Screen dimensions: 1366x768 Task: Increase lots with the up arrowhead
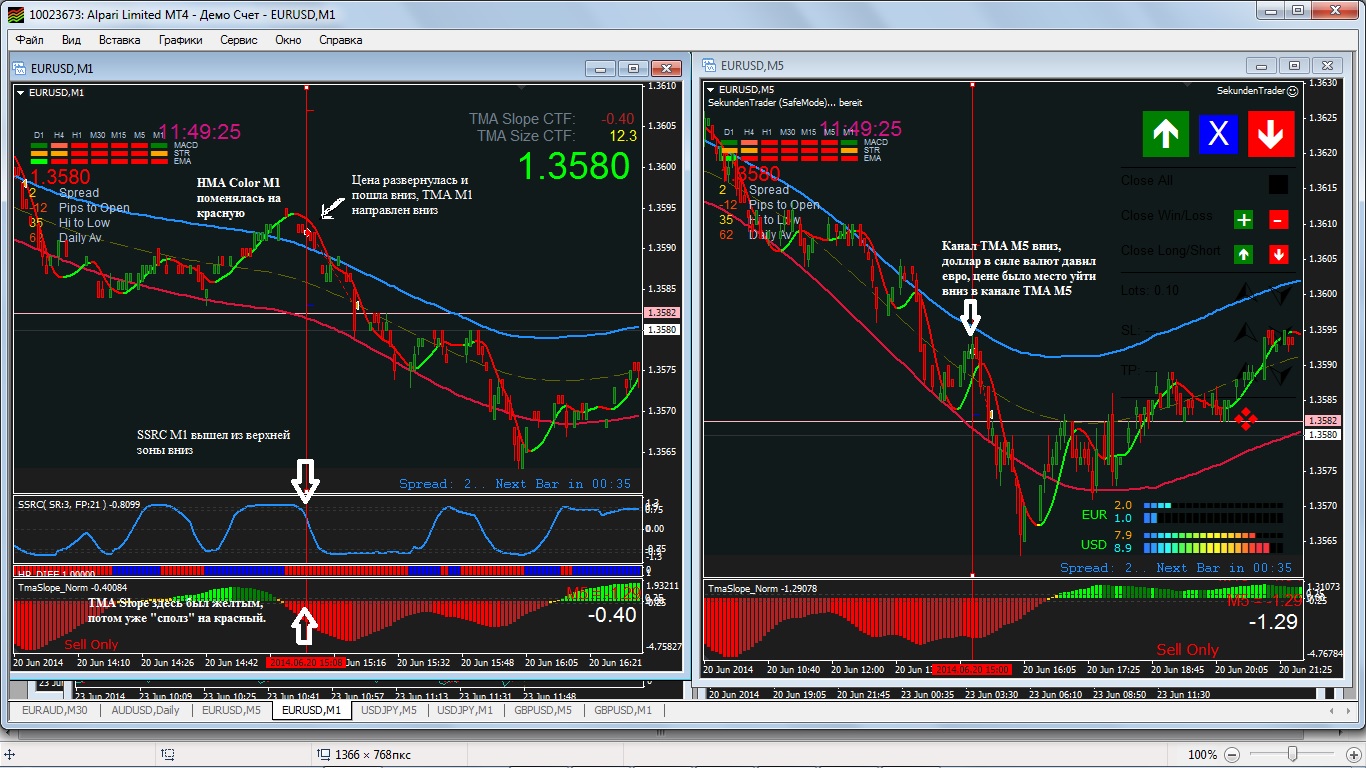pyautogui.click(x=1245, y=291)
